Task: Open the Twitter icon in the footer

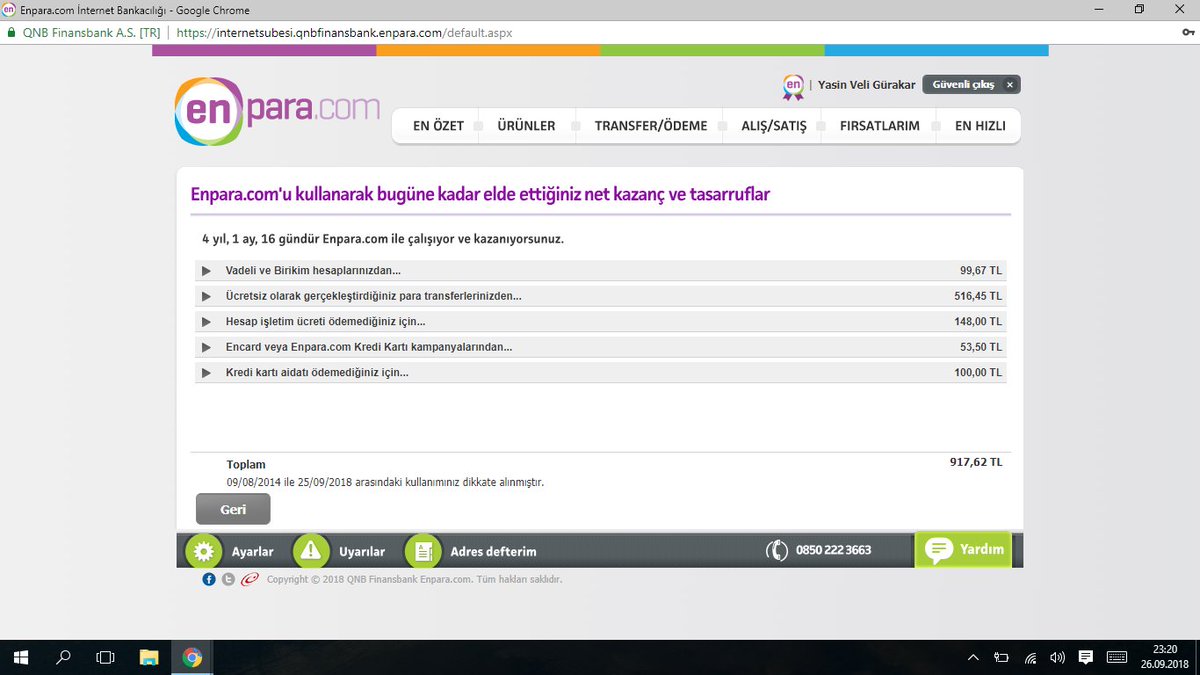Action: pos(228,579)
